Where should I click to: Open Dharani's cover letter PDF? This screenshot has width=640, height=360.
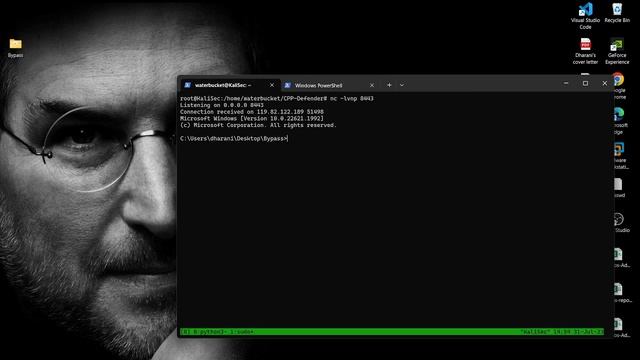click(x=585, y=51)
